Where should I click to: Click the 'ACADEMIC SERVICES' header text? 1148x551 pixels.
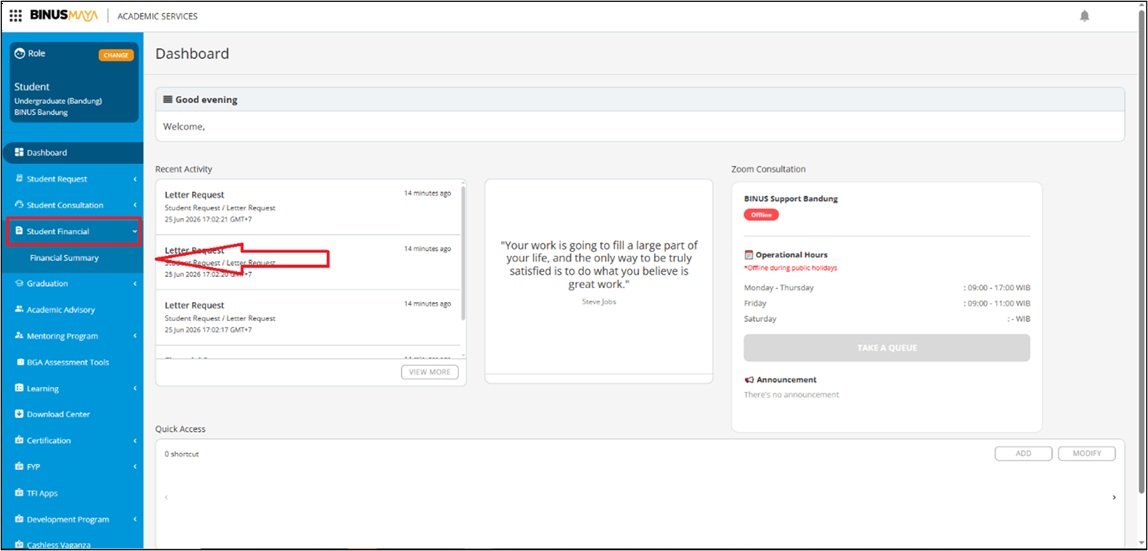157,16
